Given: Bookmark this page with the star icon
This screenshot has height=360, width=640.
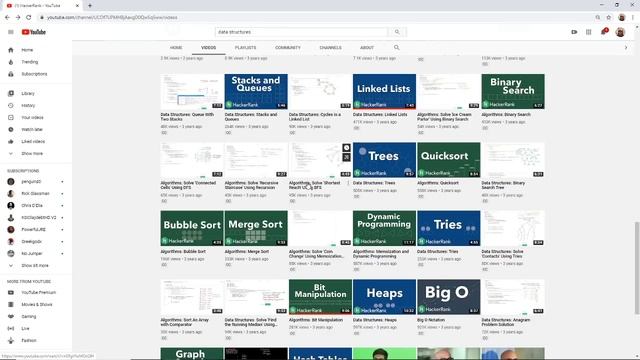Looking at the screenshot, I should tap(609, 18).
